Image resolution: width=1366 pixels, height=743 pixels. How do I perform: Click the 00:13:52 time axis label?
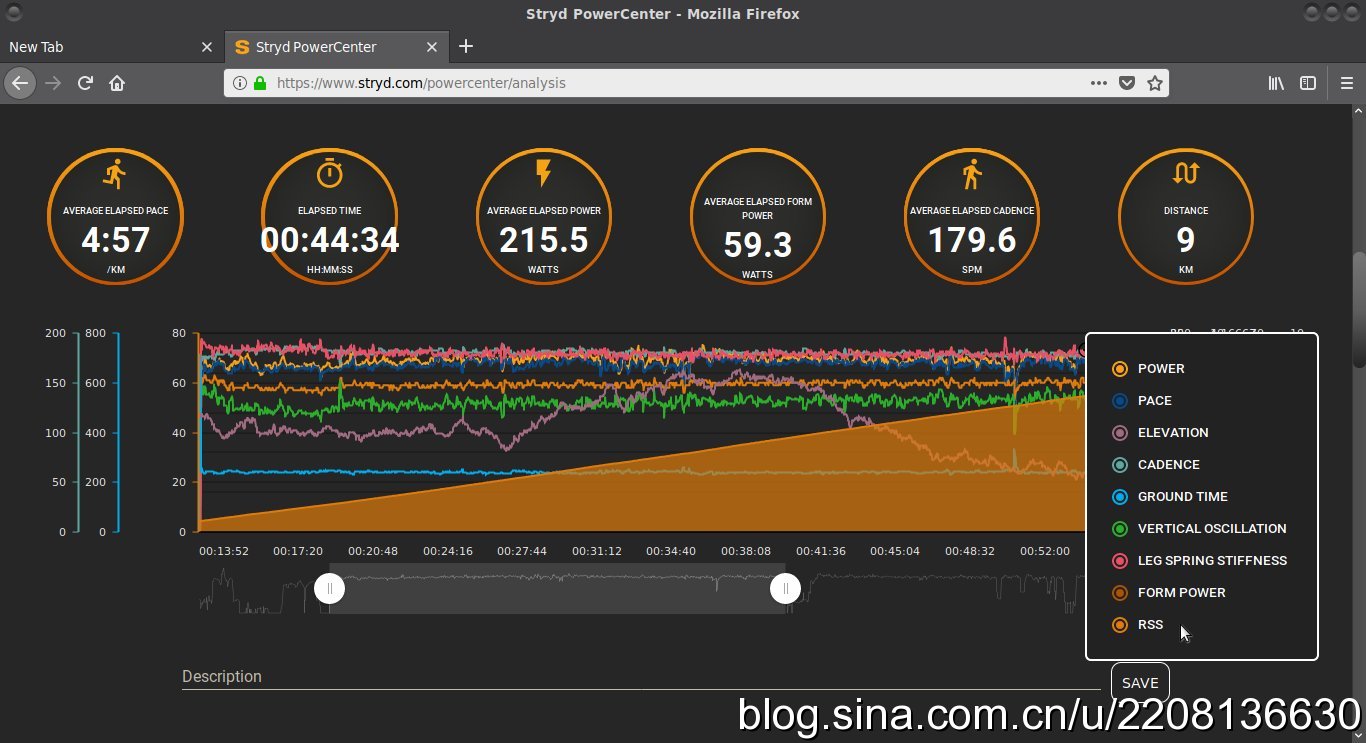click(x=223, y=551)
